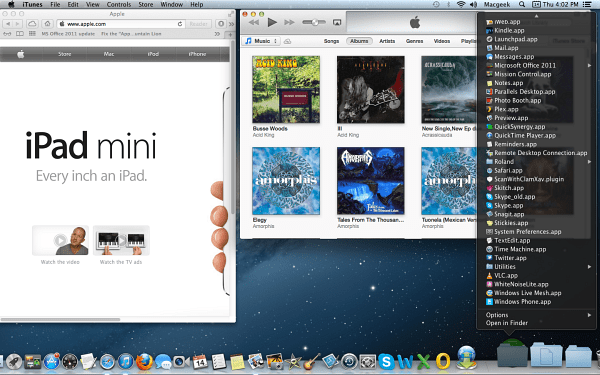Switch to Genres tab in iTunes

pyautogui.click(x=414, y=41)
